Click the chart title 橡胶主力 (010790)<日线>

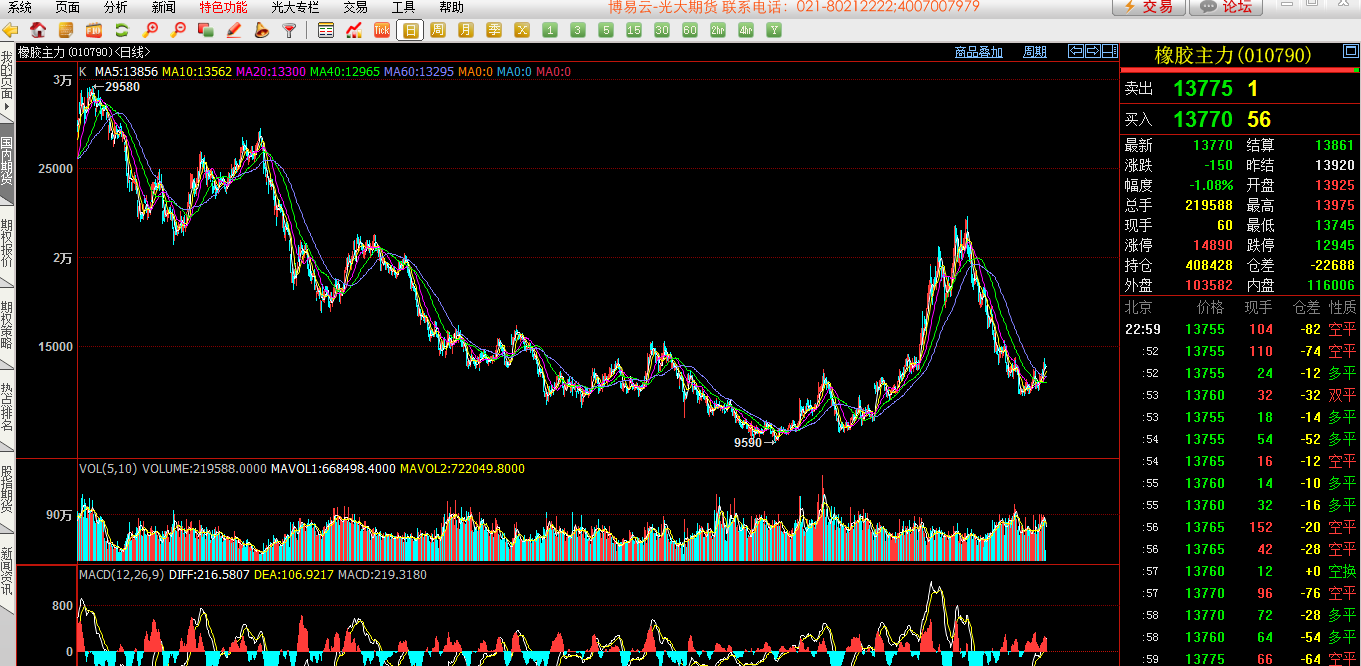tap(84, 52)
